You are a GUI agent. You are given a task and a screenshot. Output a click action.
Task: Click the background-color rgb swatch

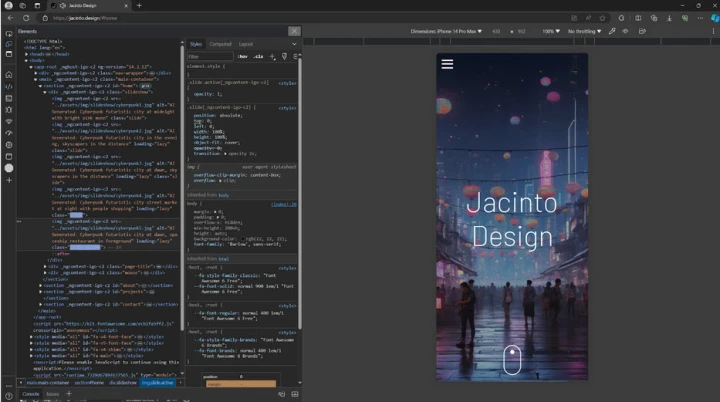coord(243,239)
